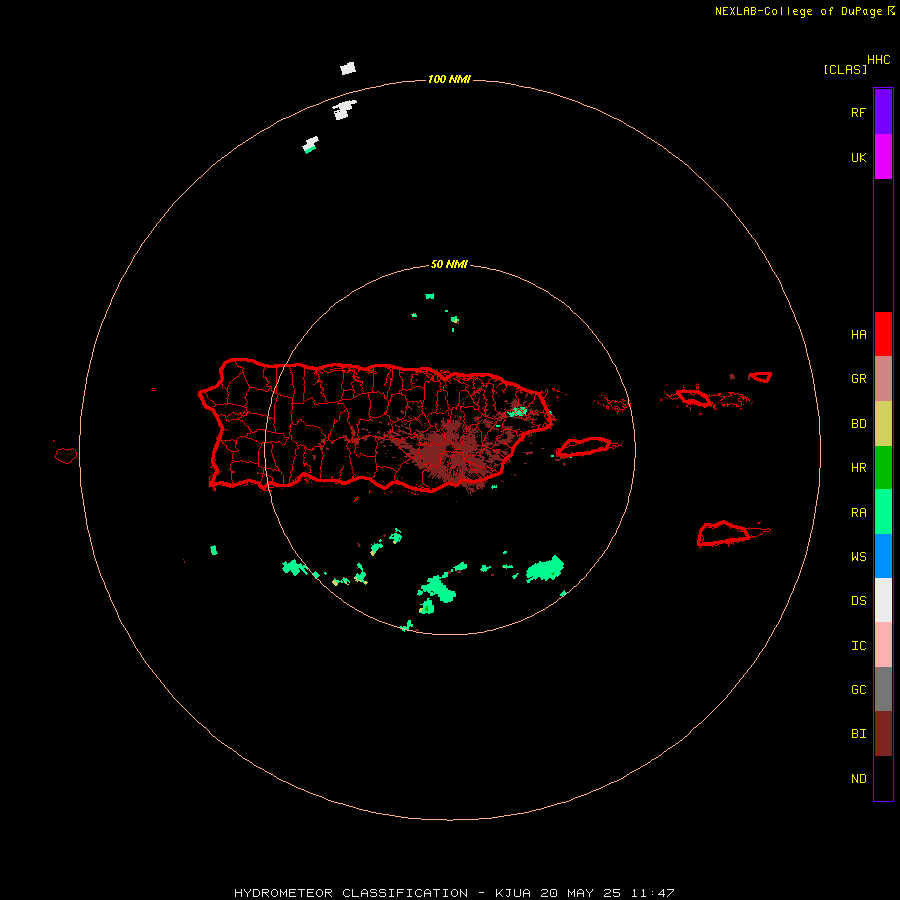Click the KJUA 20 MAY 25 11:47 timestamp
The image size is (900, 900).
click(x=584, y=893)
